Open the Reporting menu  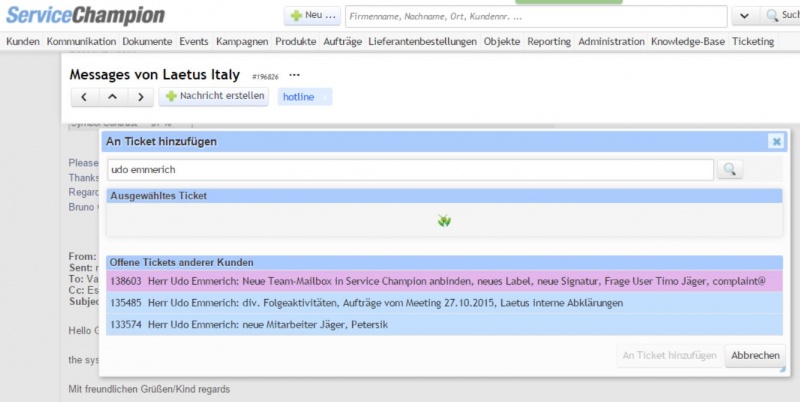point(549,42)
